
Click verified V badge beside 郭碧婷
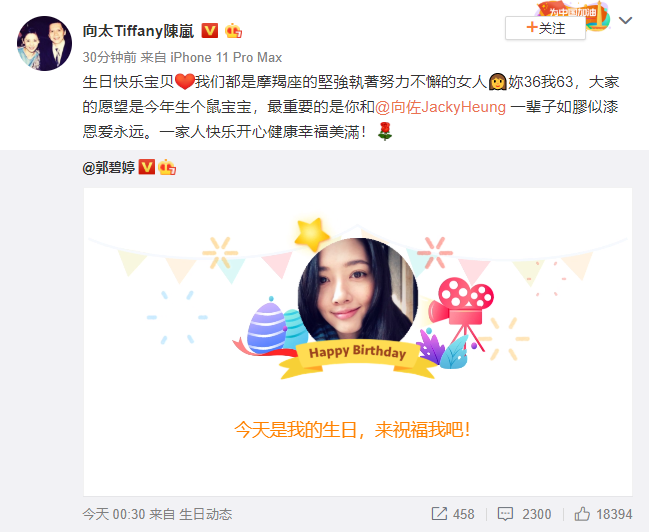click(x=147, y=167)
